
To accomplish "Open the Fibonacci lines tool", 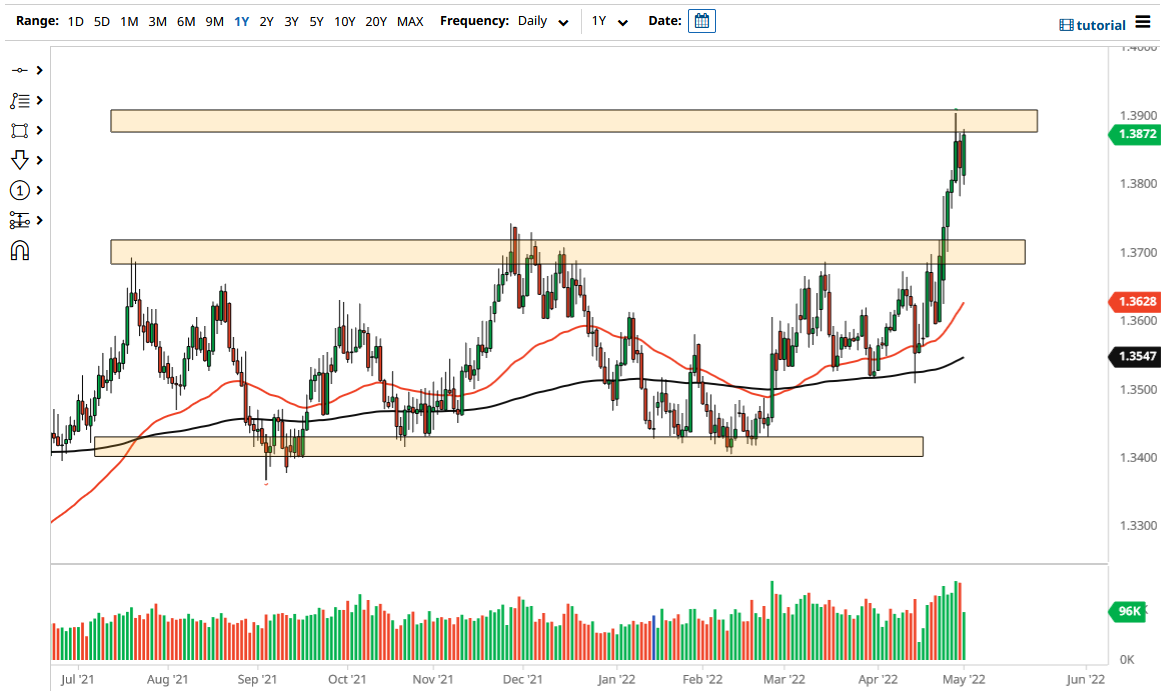I will click(20, 100).
